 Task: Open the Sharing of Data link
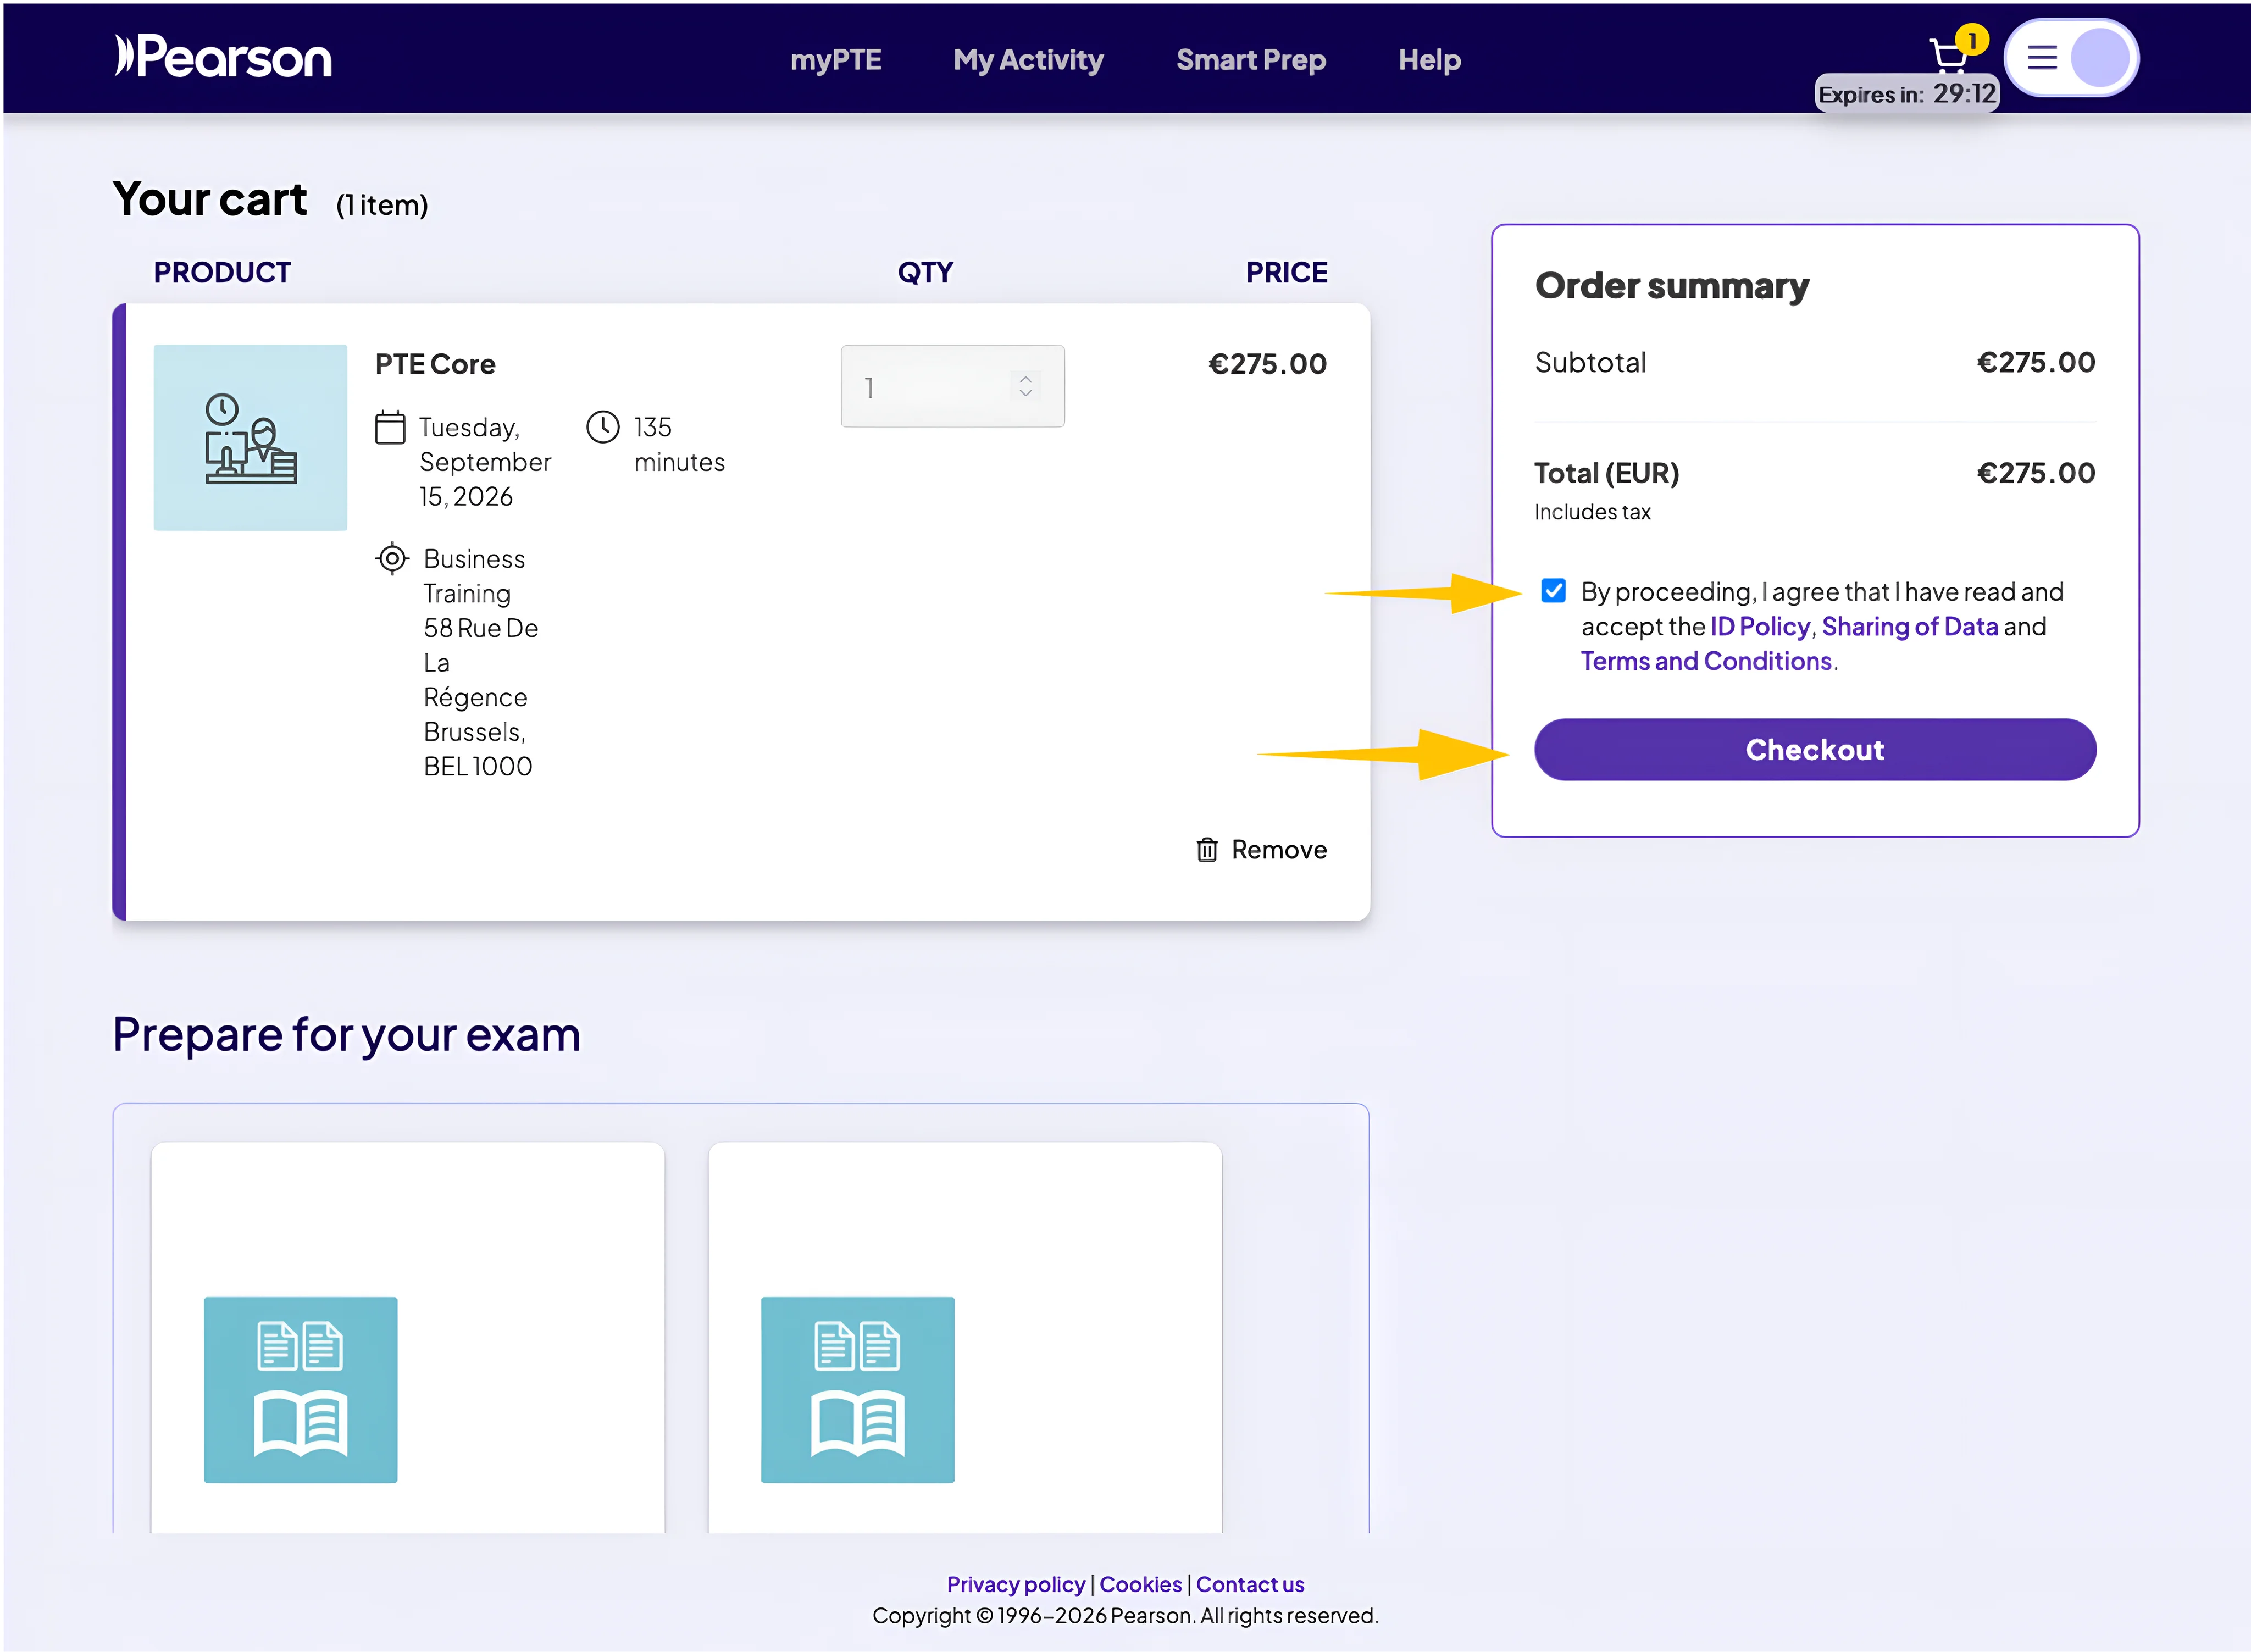pos(1910,627)
